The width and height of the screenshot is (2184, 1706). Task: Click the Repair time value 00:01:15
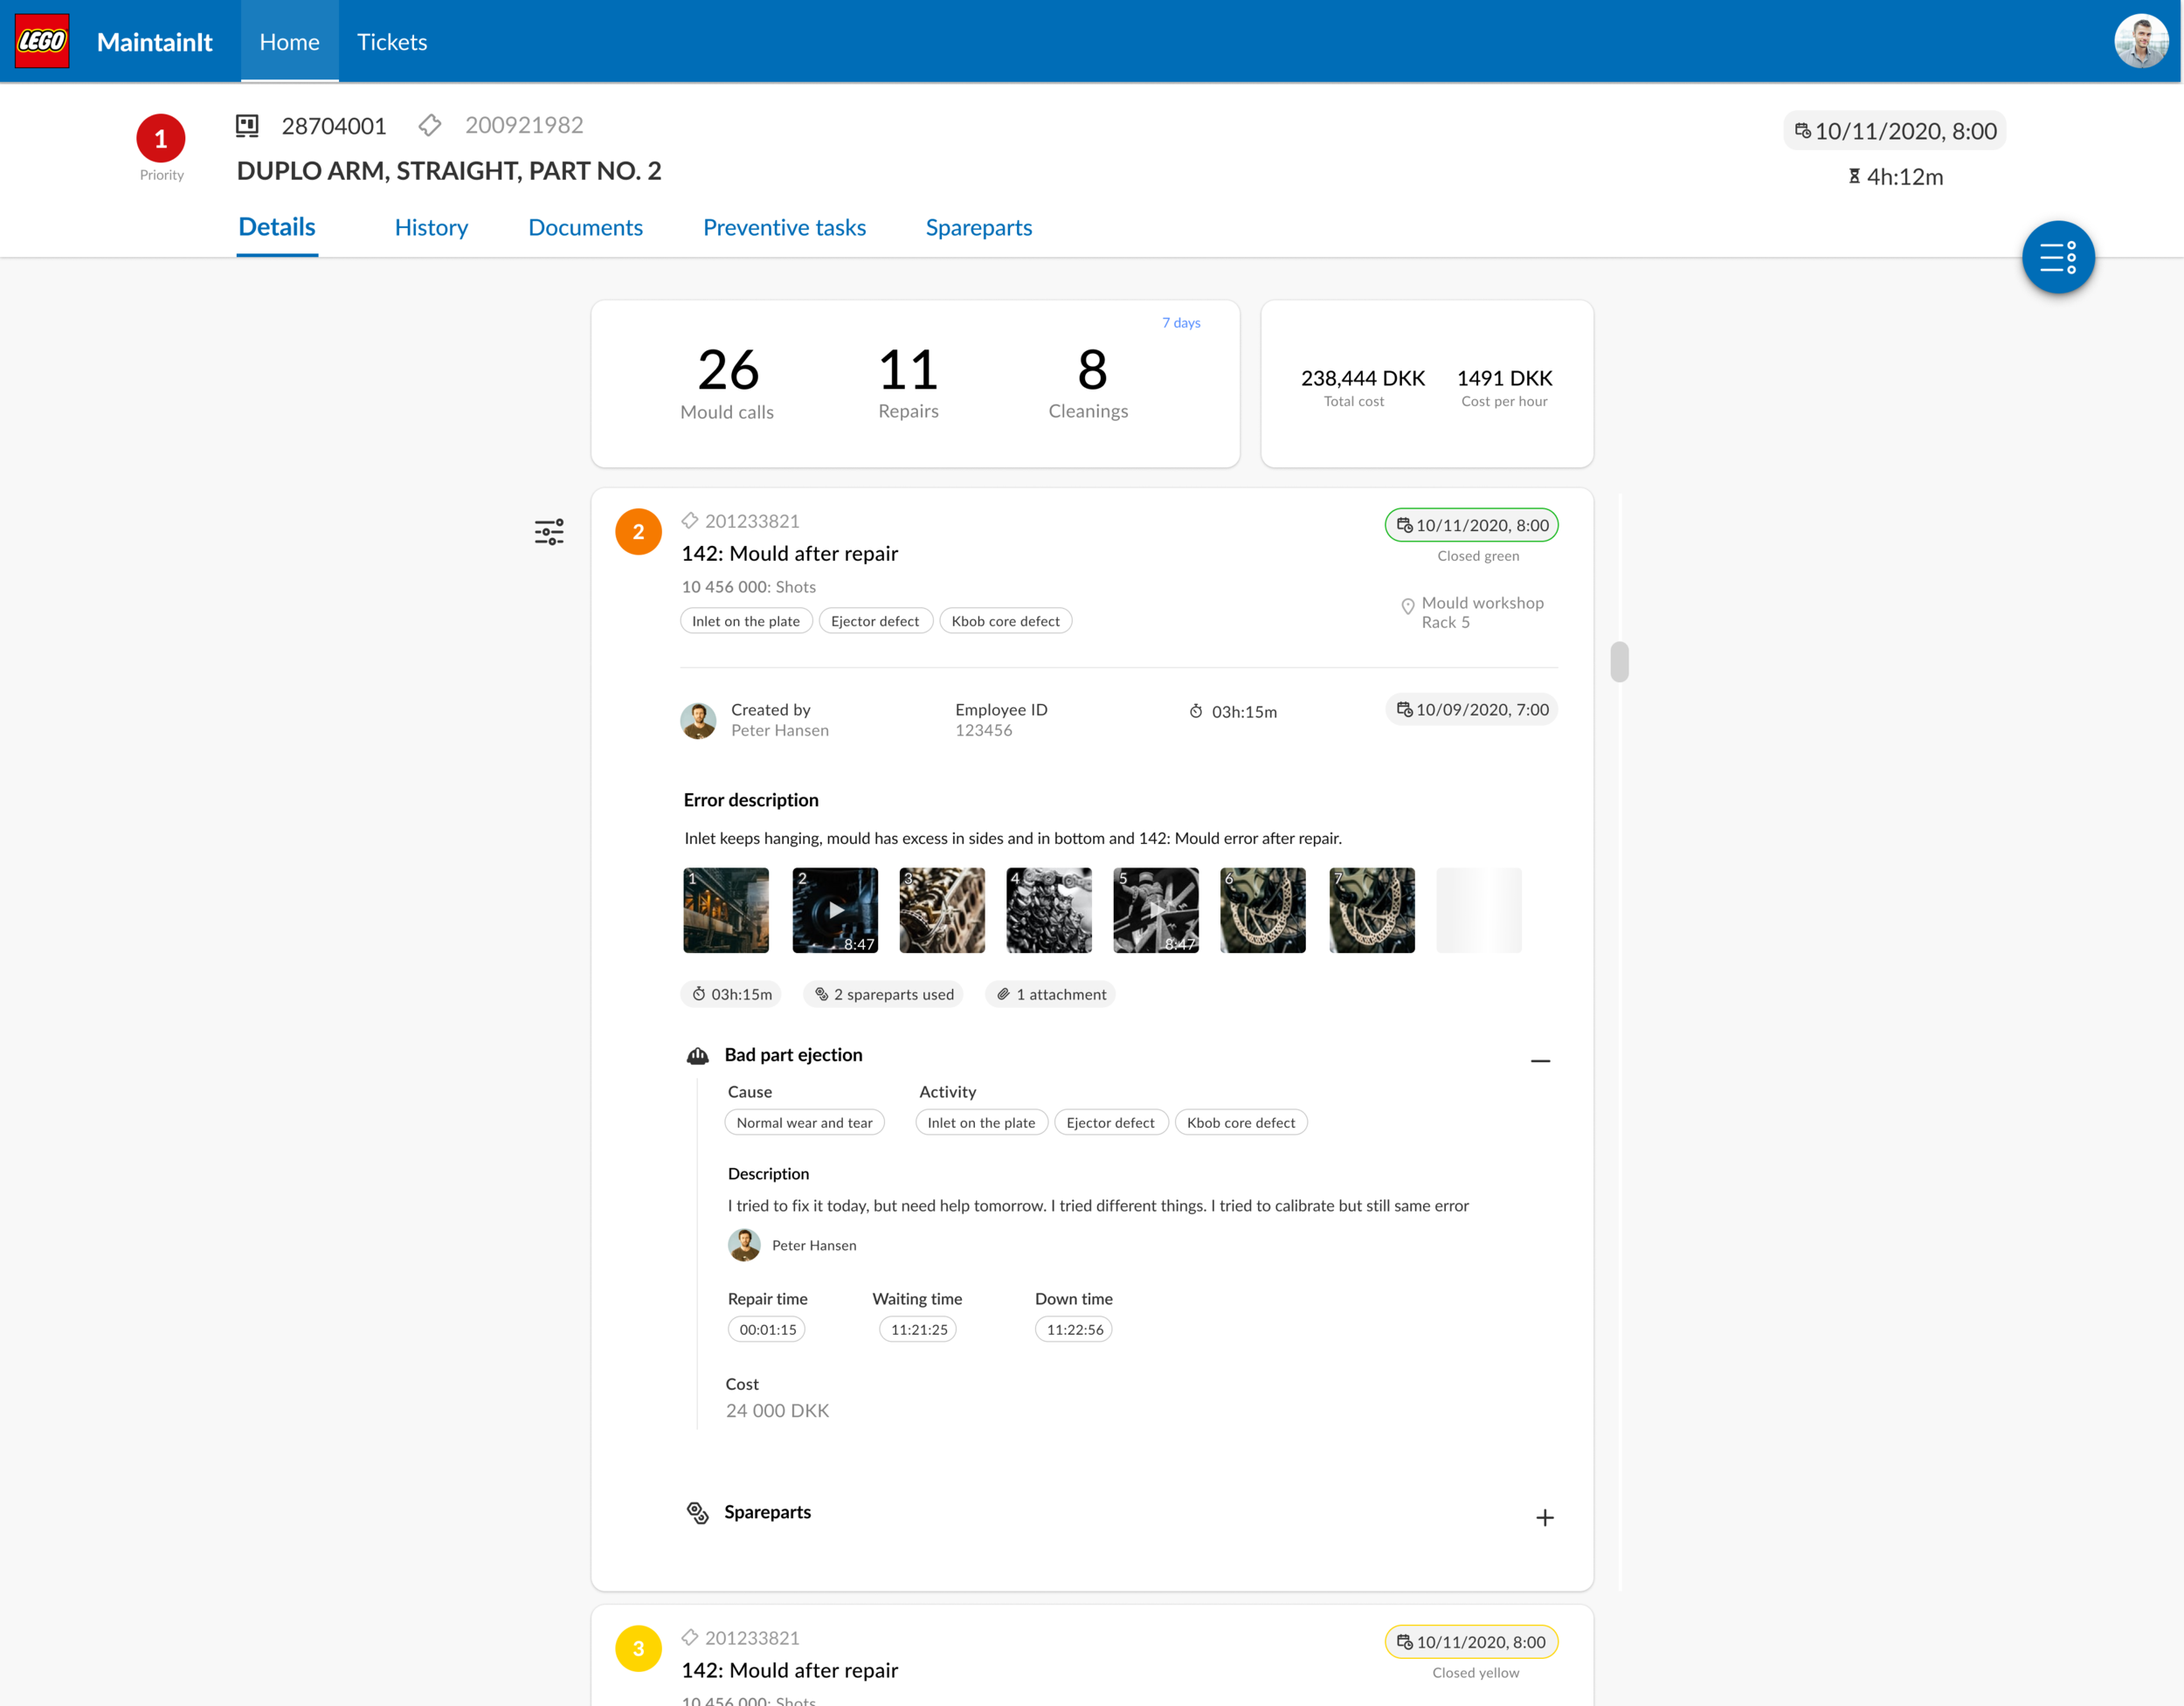point(767,1328)
